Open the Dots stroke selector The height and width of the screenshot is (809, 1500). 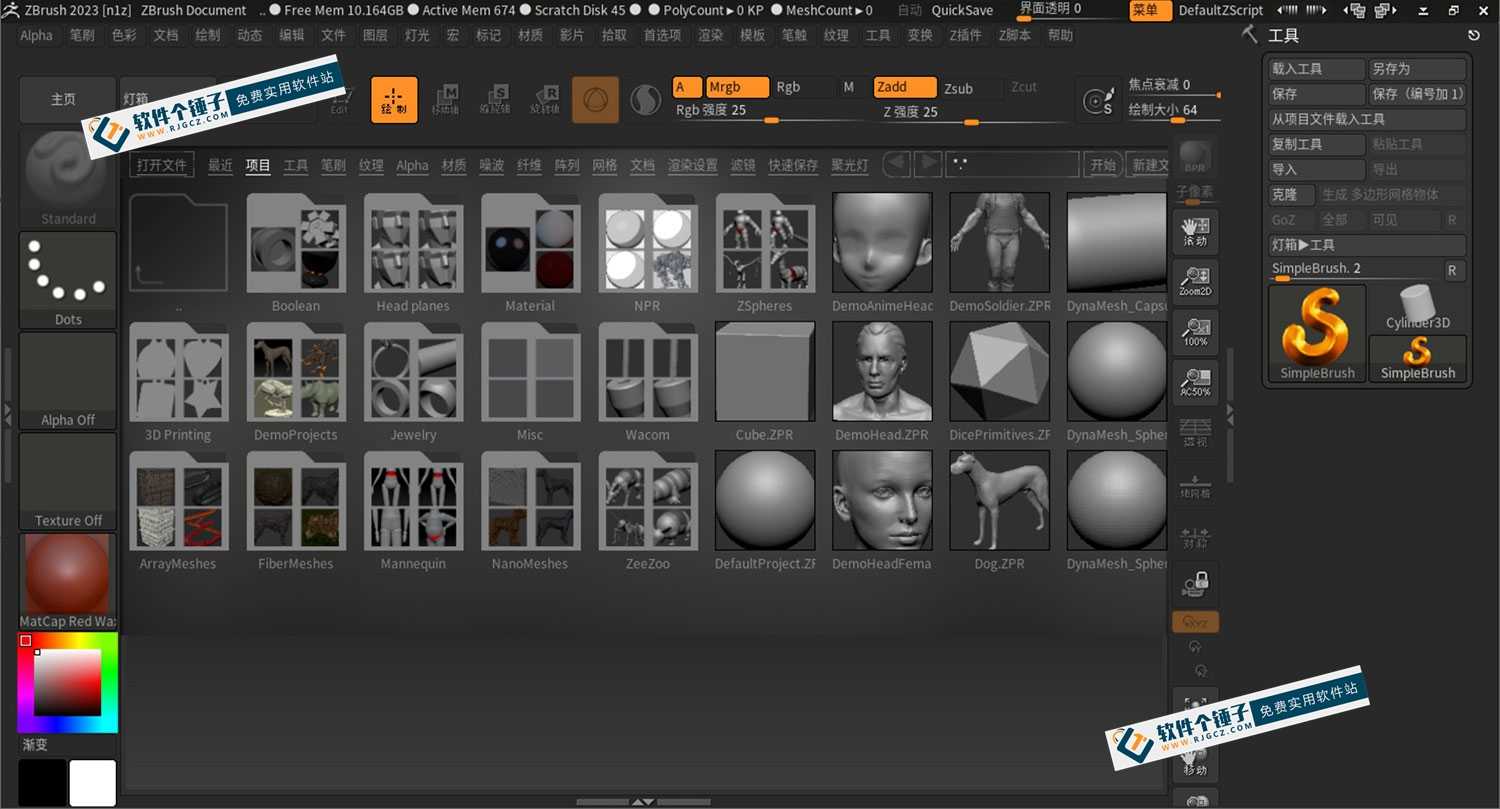pyautogui.click(x=68, y=280)
